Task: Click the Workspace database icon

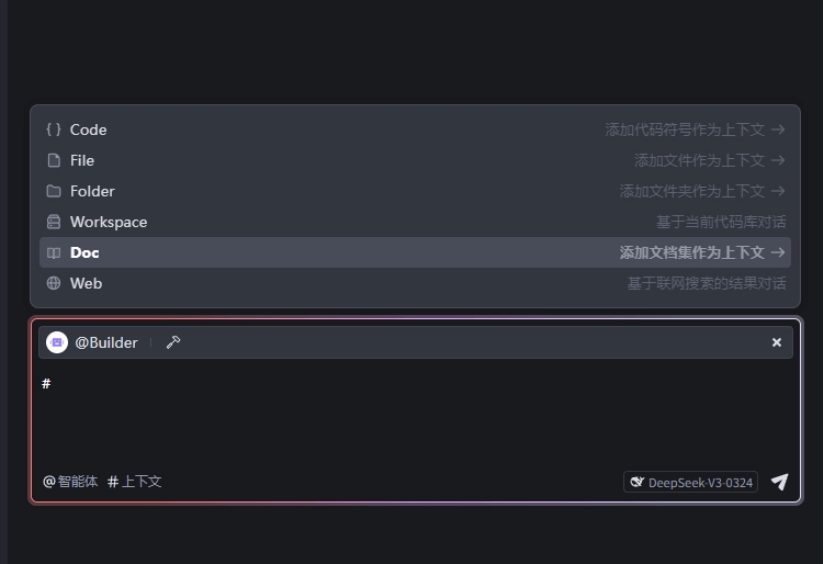Action: 54,222
